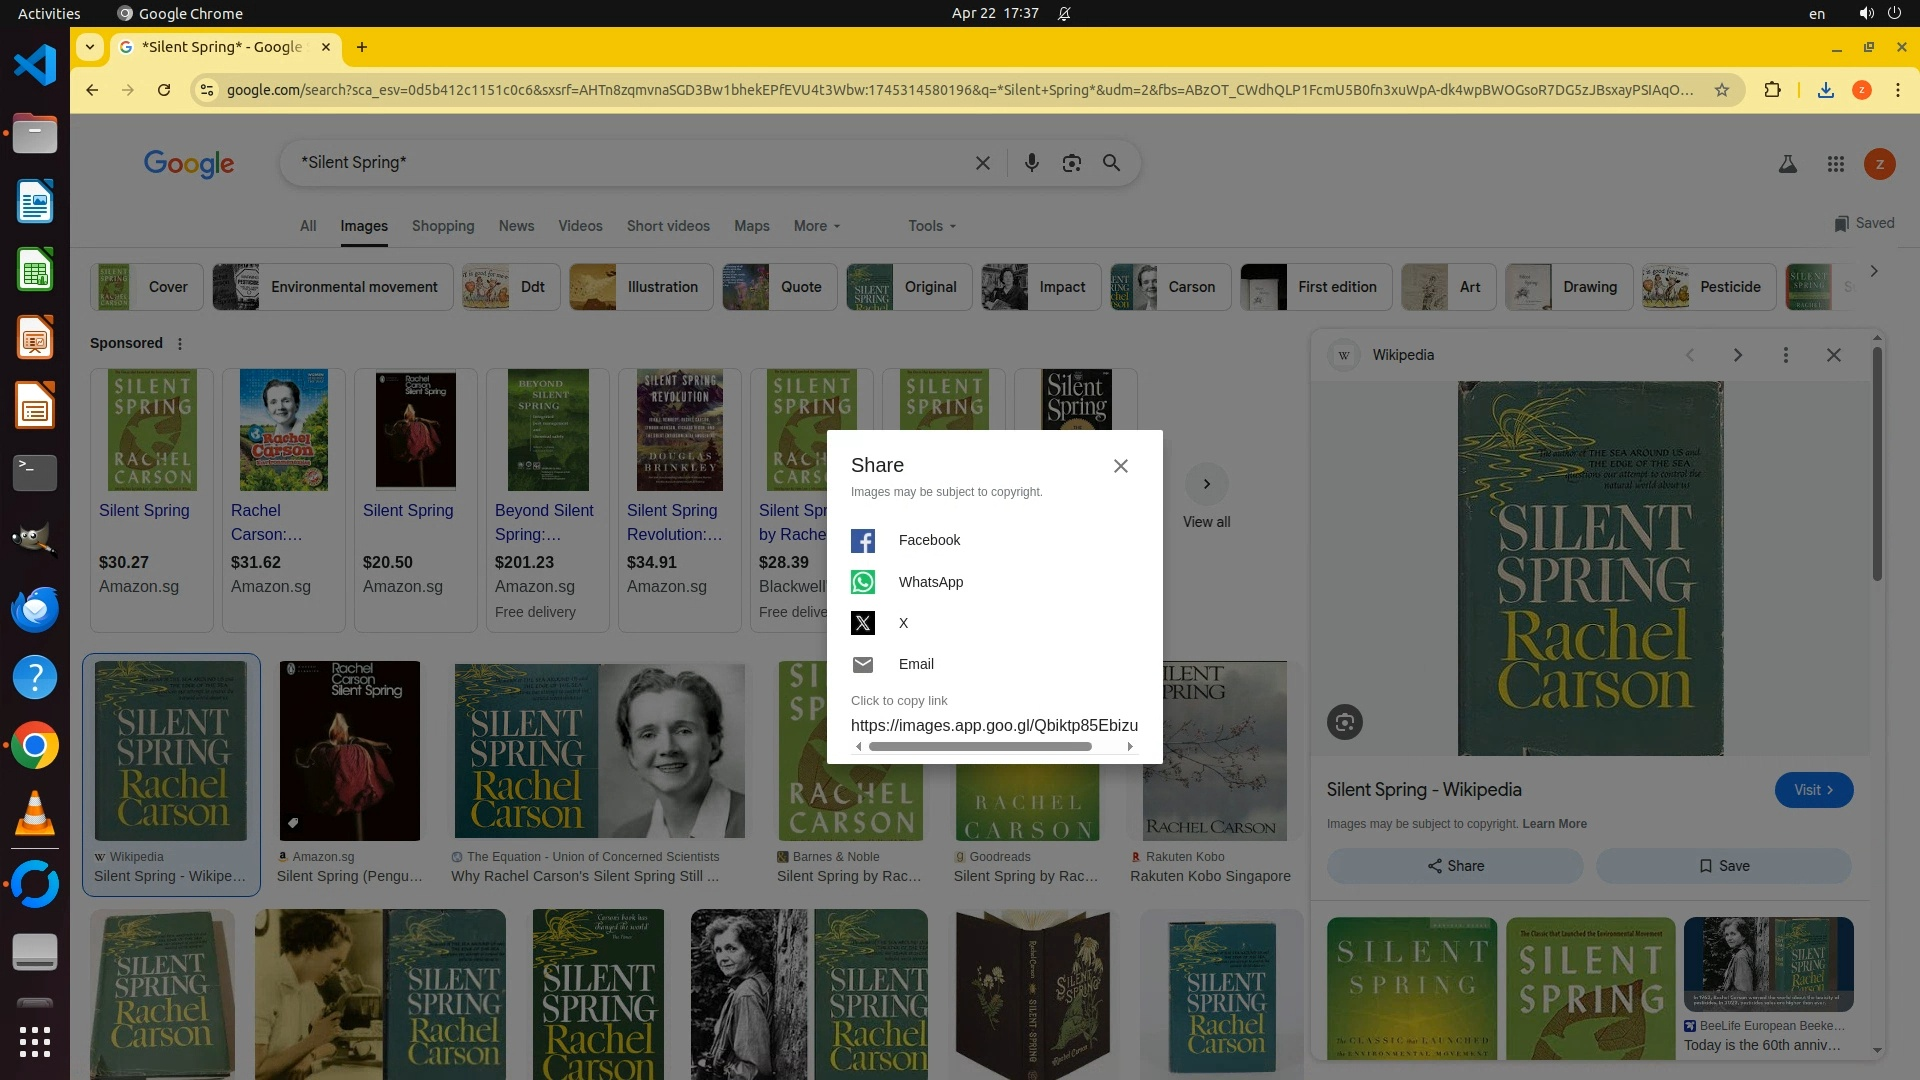Switch to the Shopping tab
The image size is (1920, 1080).
click(x=443, y=226)
